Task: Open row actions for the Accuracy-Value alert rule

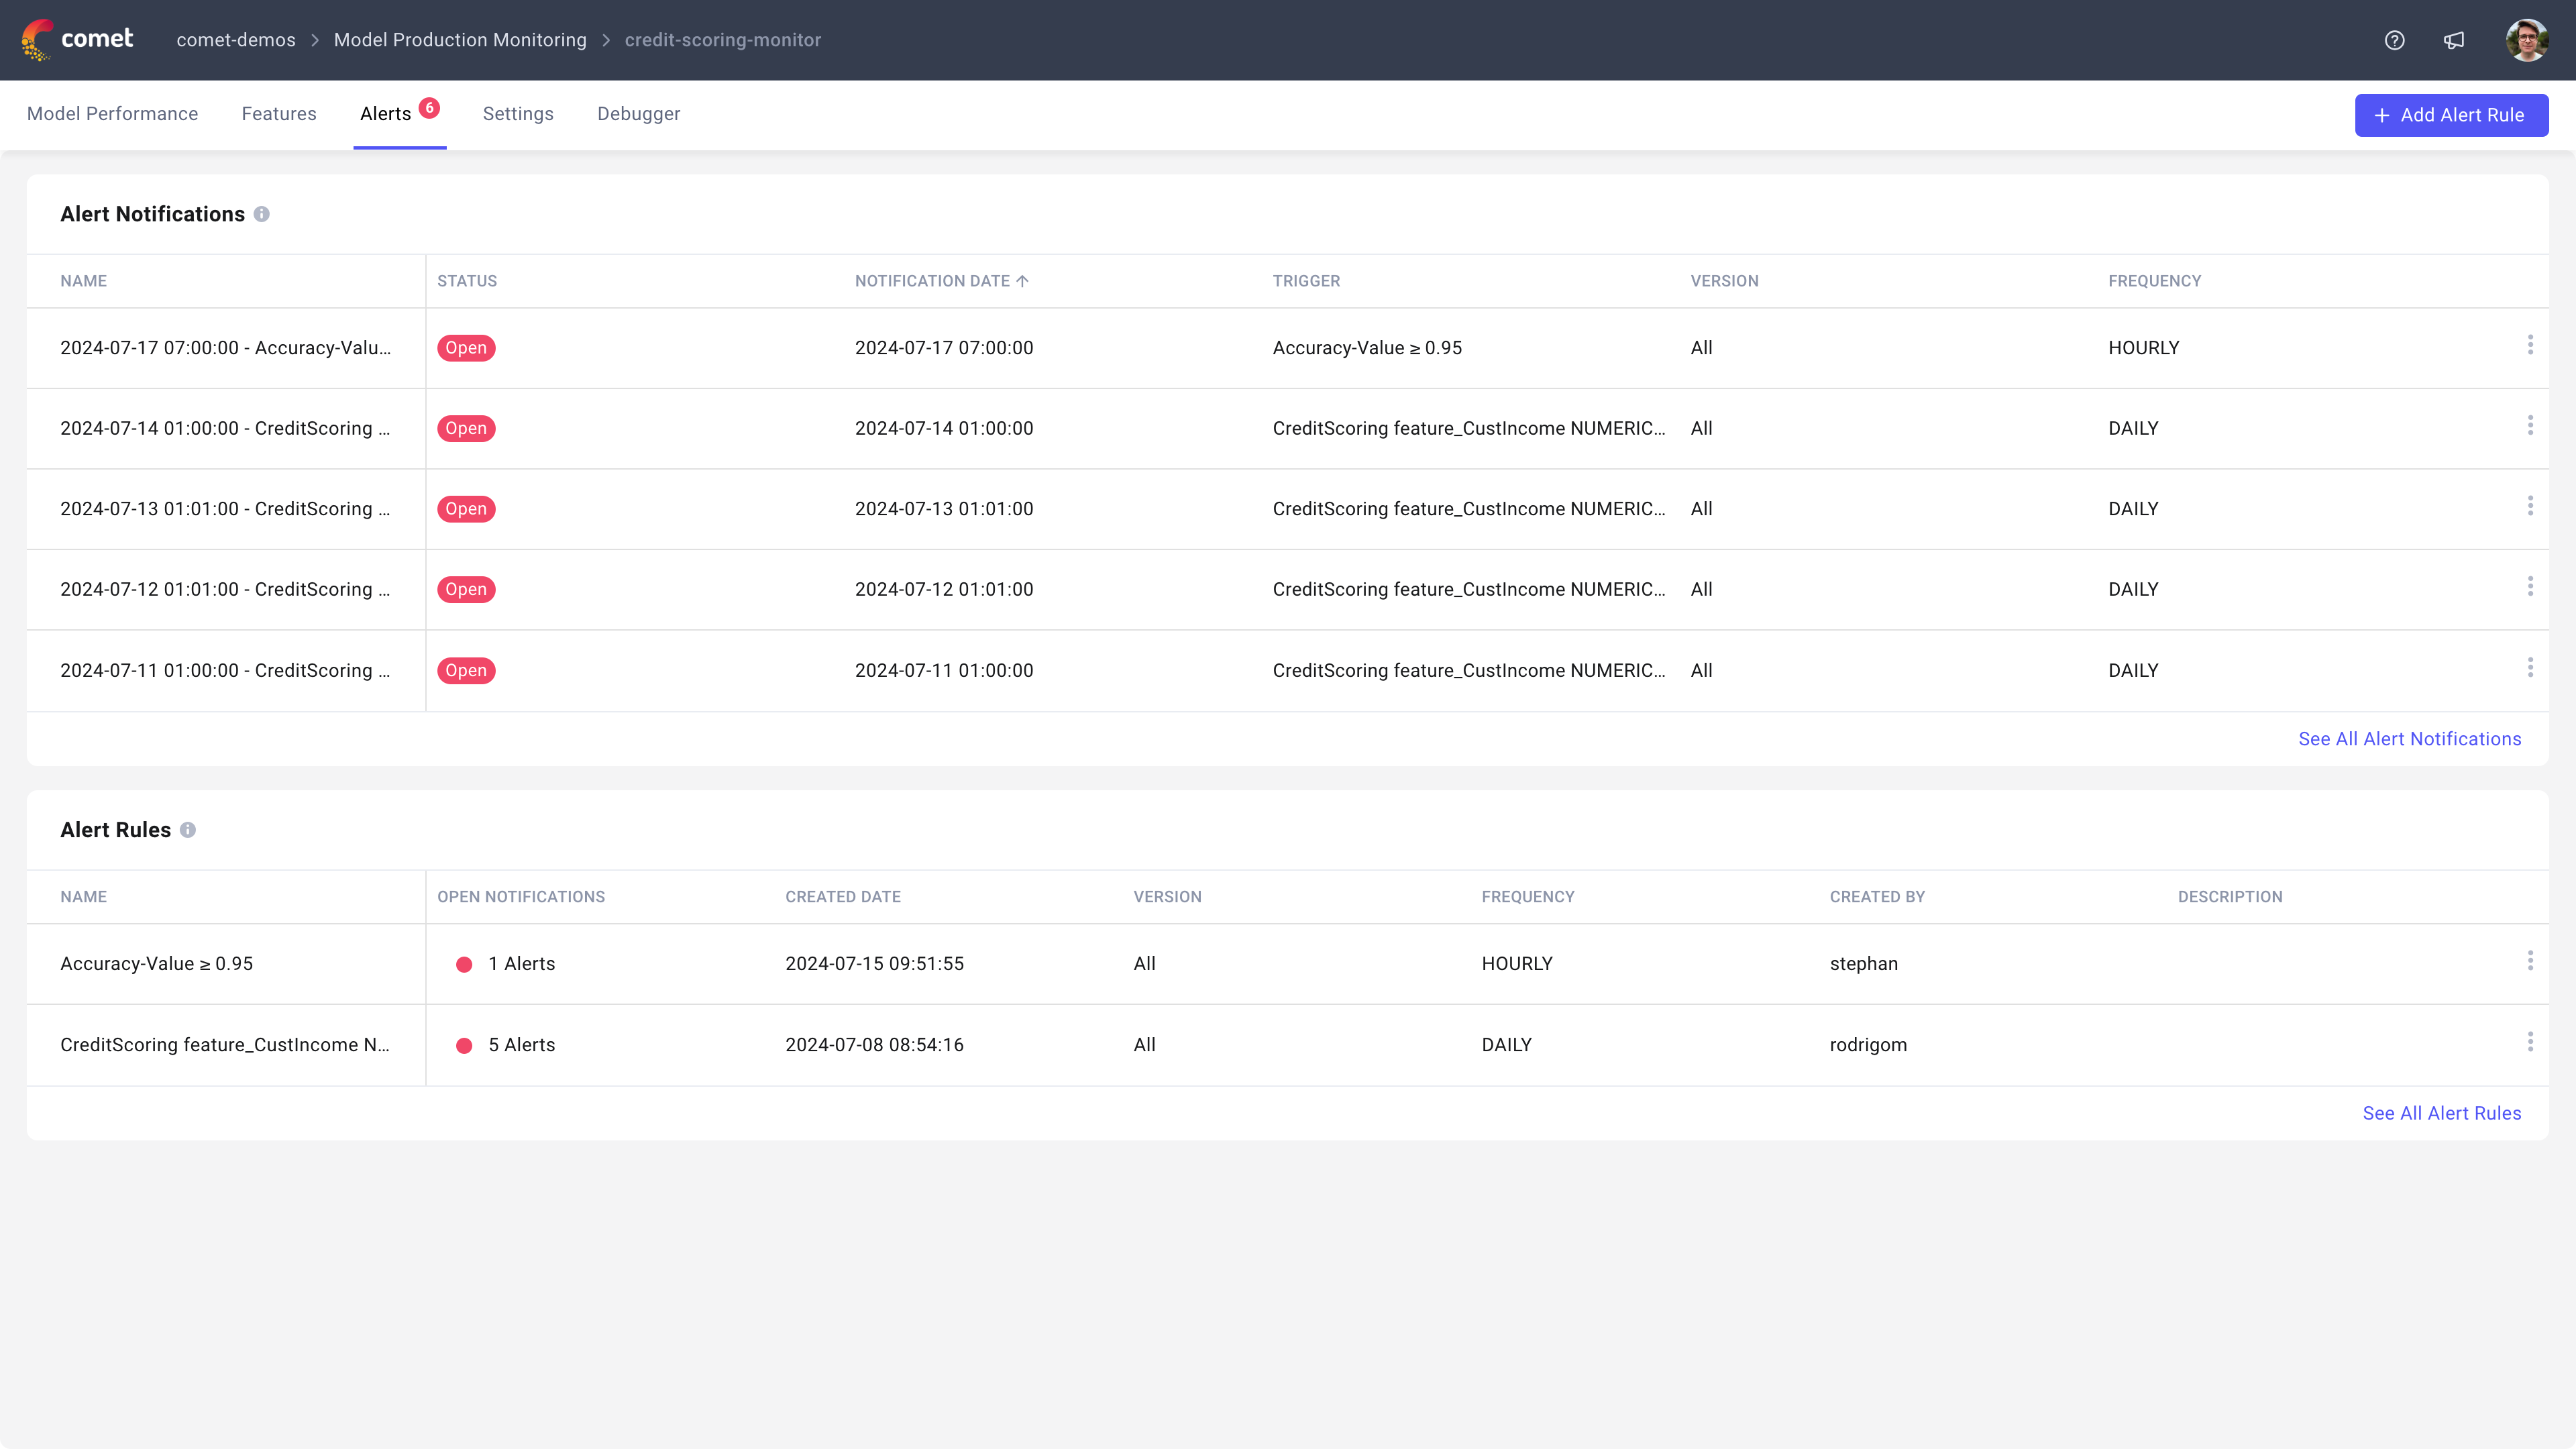Action: pos(2531,960)
